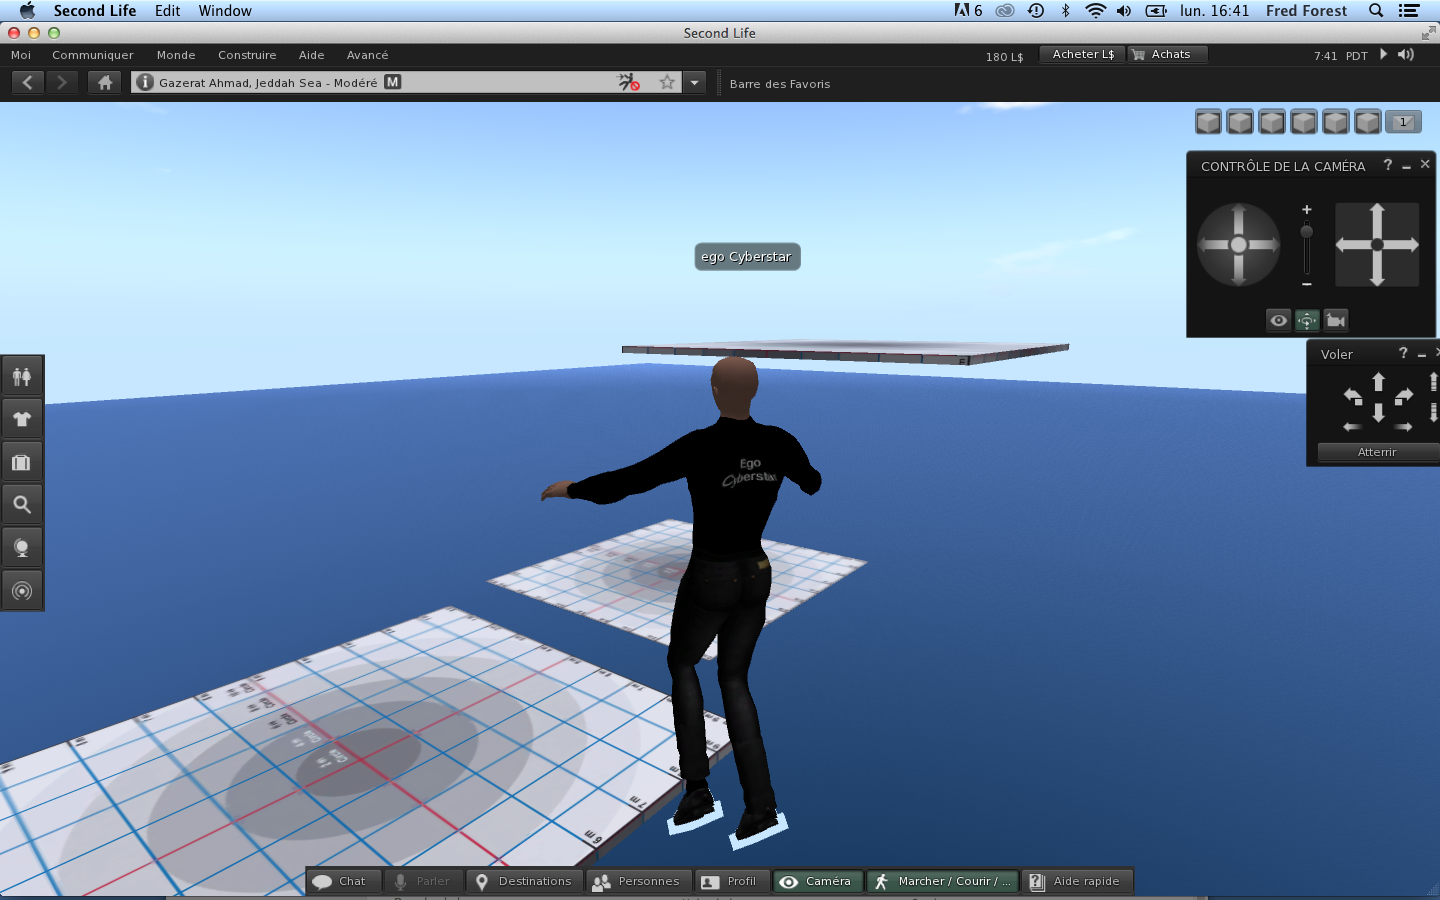Open the Aide rapide toolbar button
This screenshot has width=1440, height=900.
click(1077, 881)
